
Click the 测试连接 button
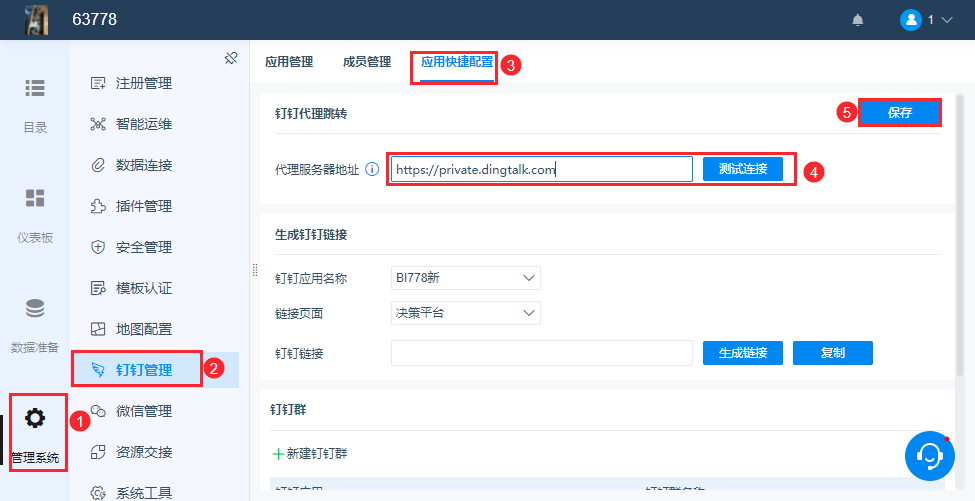tap(743, 169)
